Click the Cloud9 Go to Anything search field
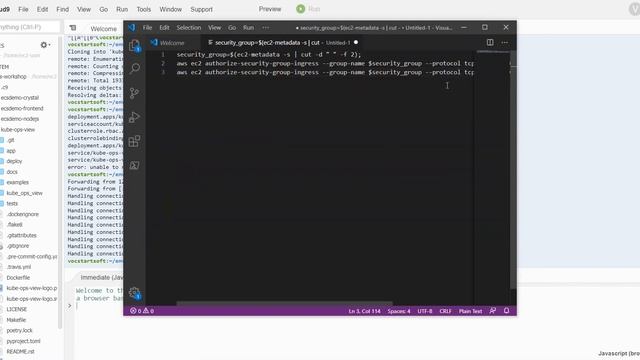 click(29, 27)
